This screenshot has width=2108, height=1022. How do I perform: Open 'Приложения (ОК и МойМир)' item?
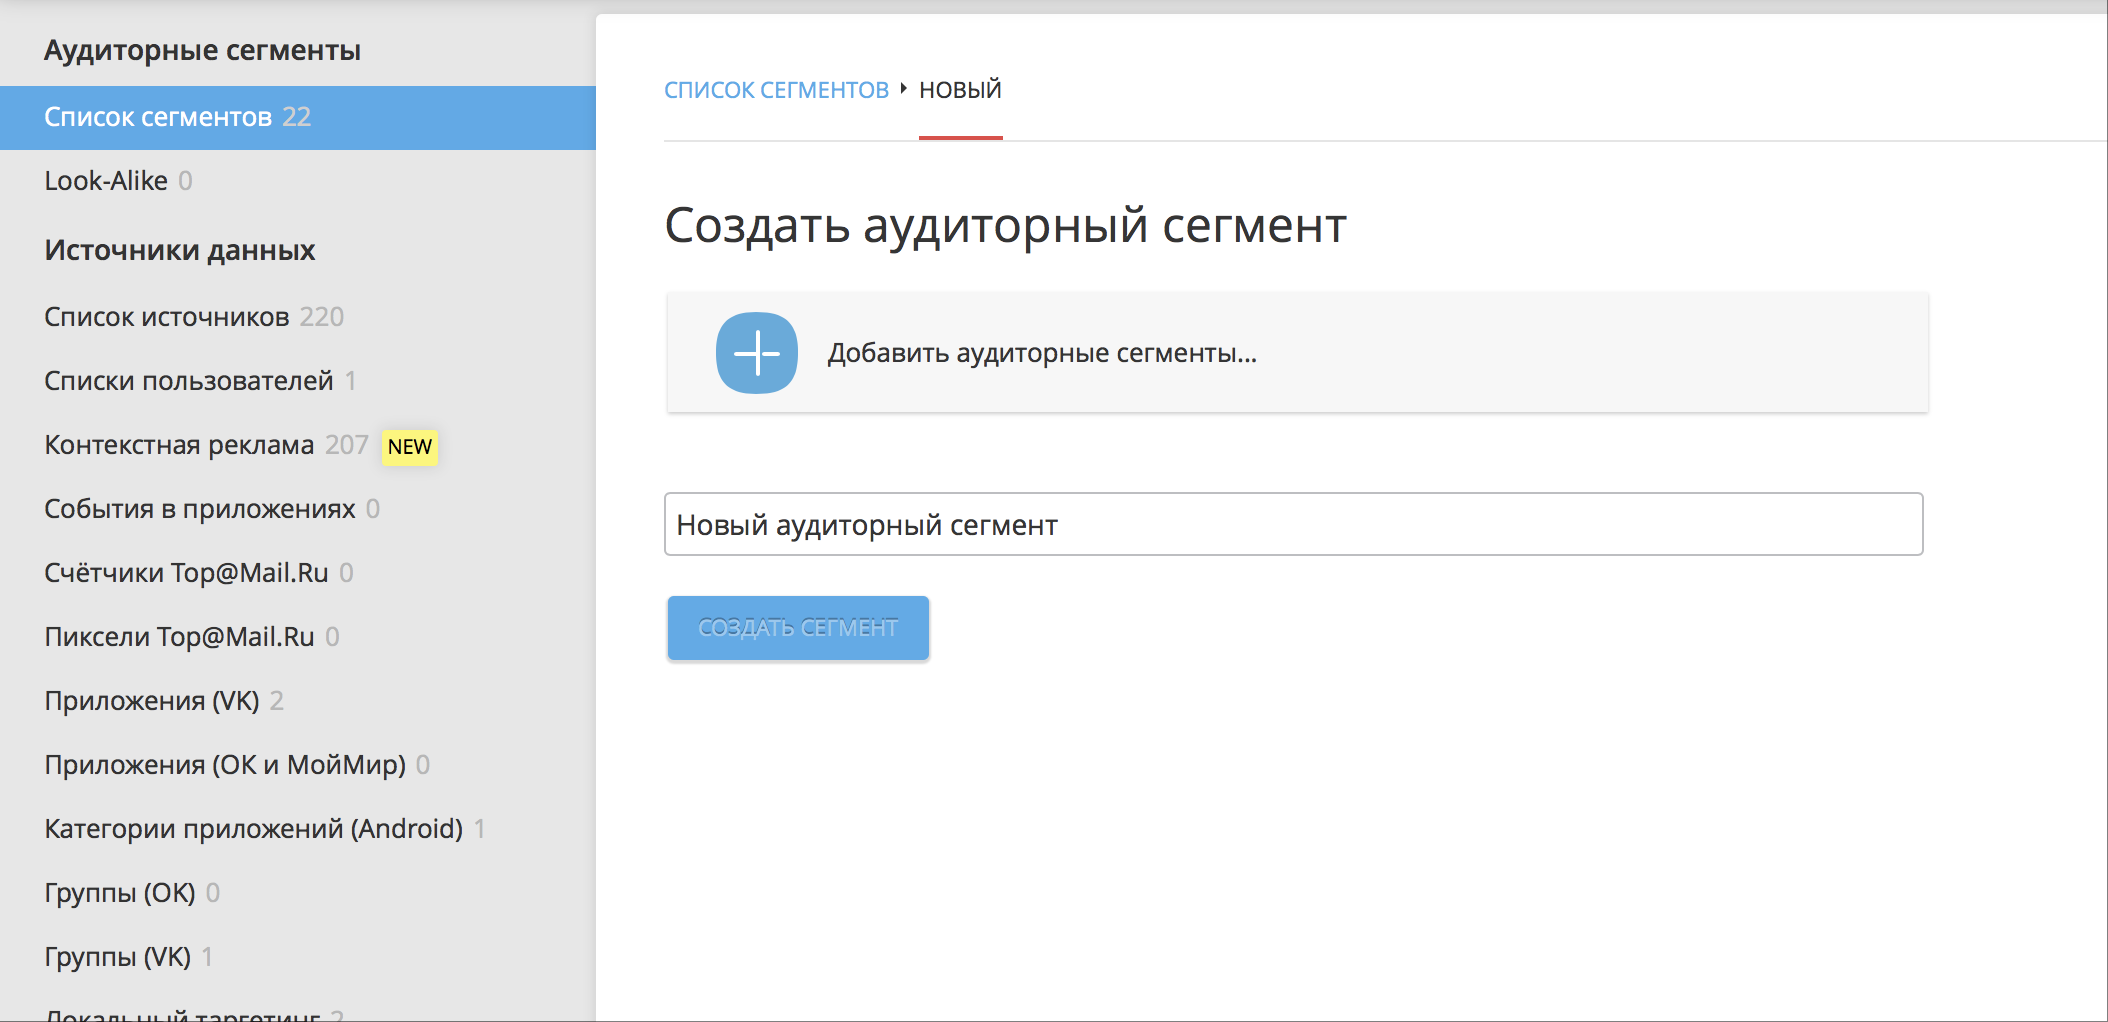point(224,765)
